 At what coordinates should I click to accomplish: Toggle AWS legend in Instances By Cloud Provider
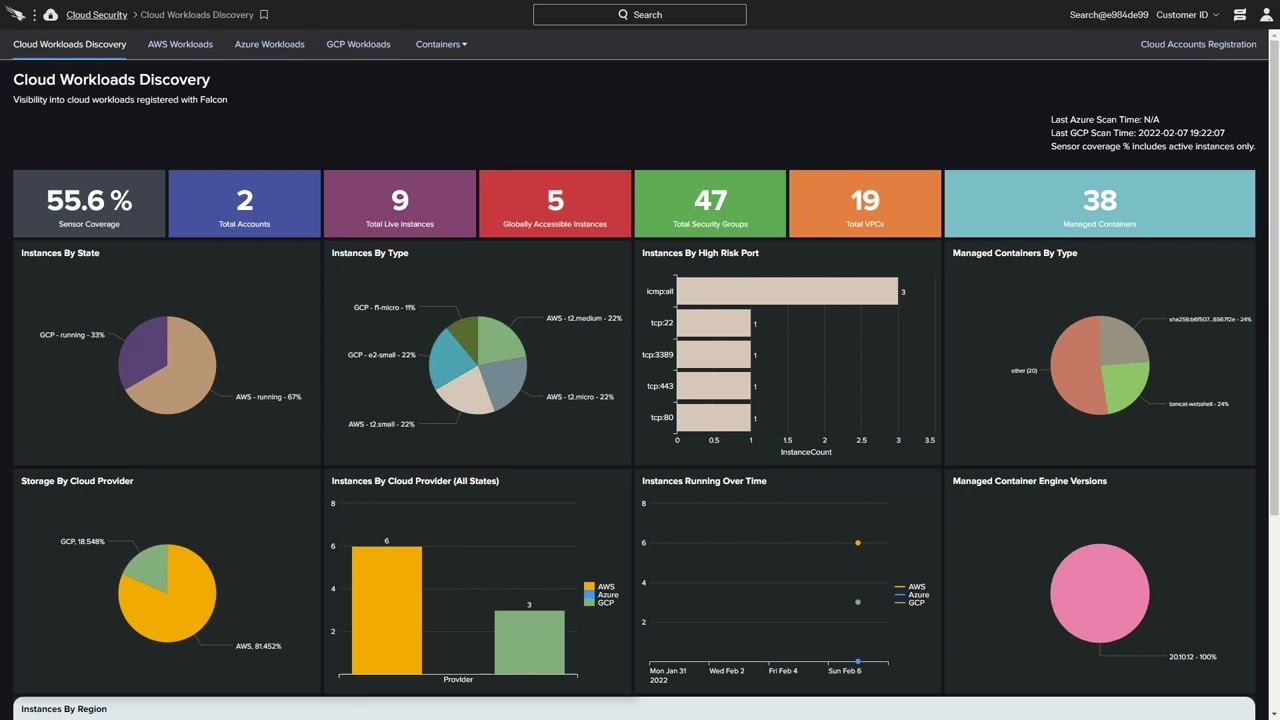[599, 587]
